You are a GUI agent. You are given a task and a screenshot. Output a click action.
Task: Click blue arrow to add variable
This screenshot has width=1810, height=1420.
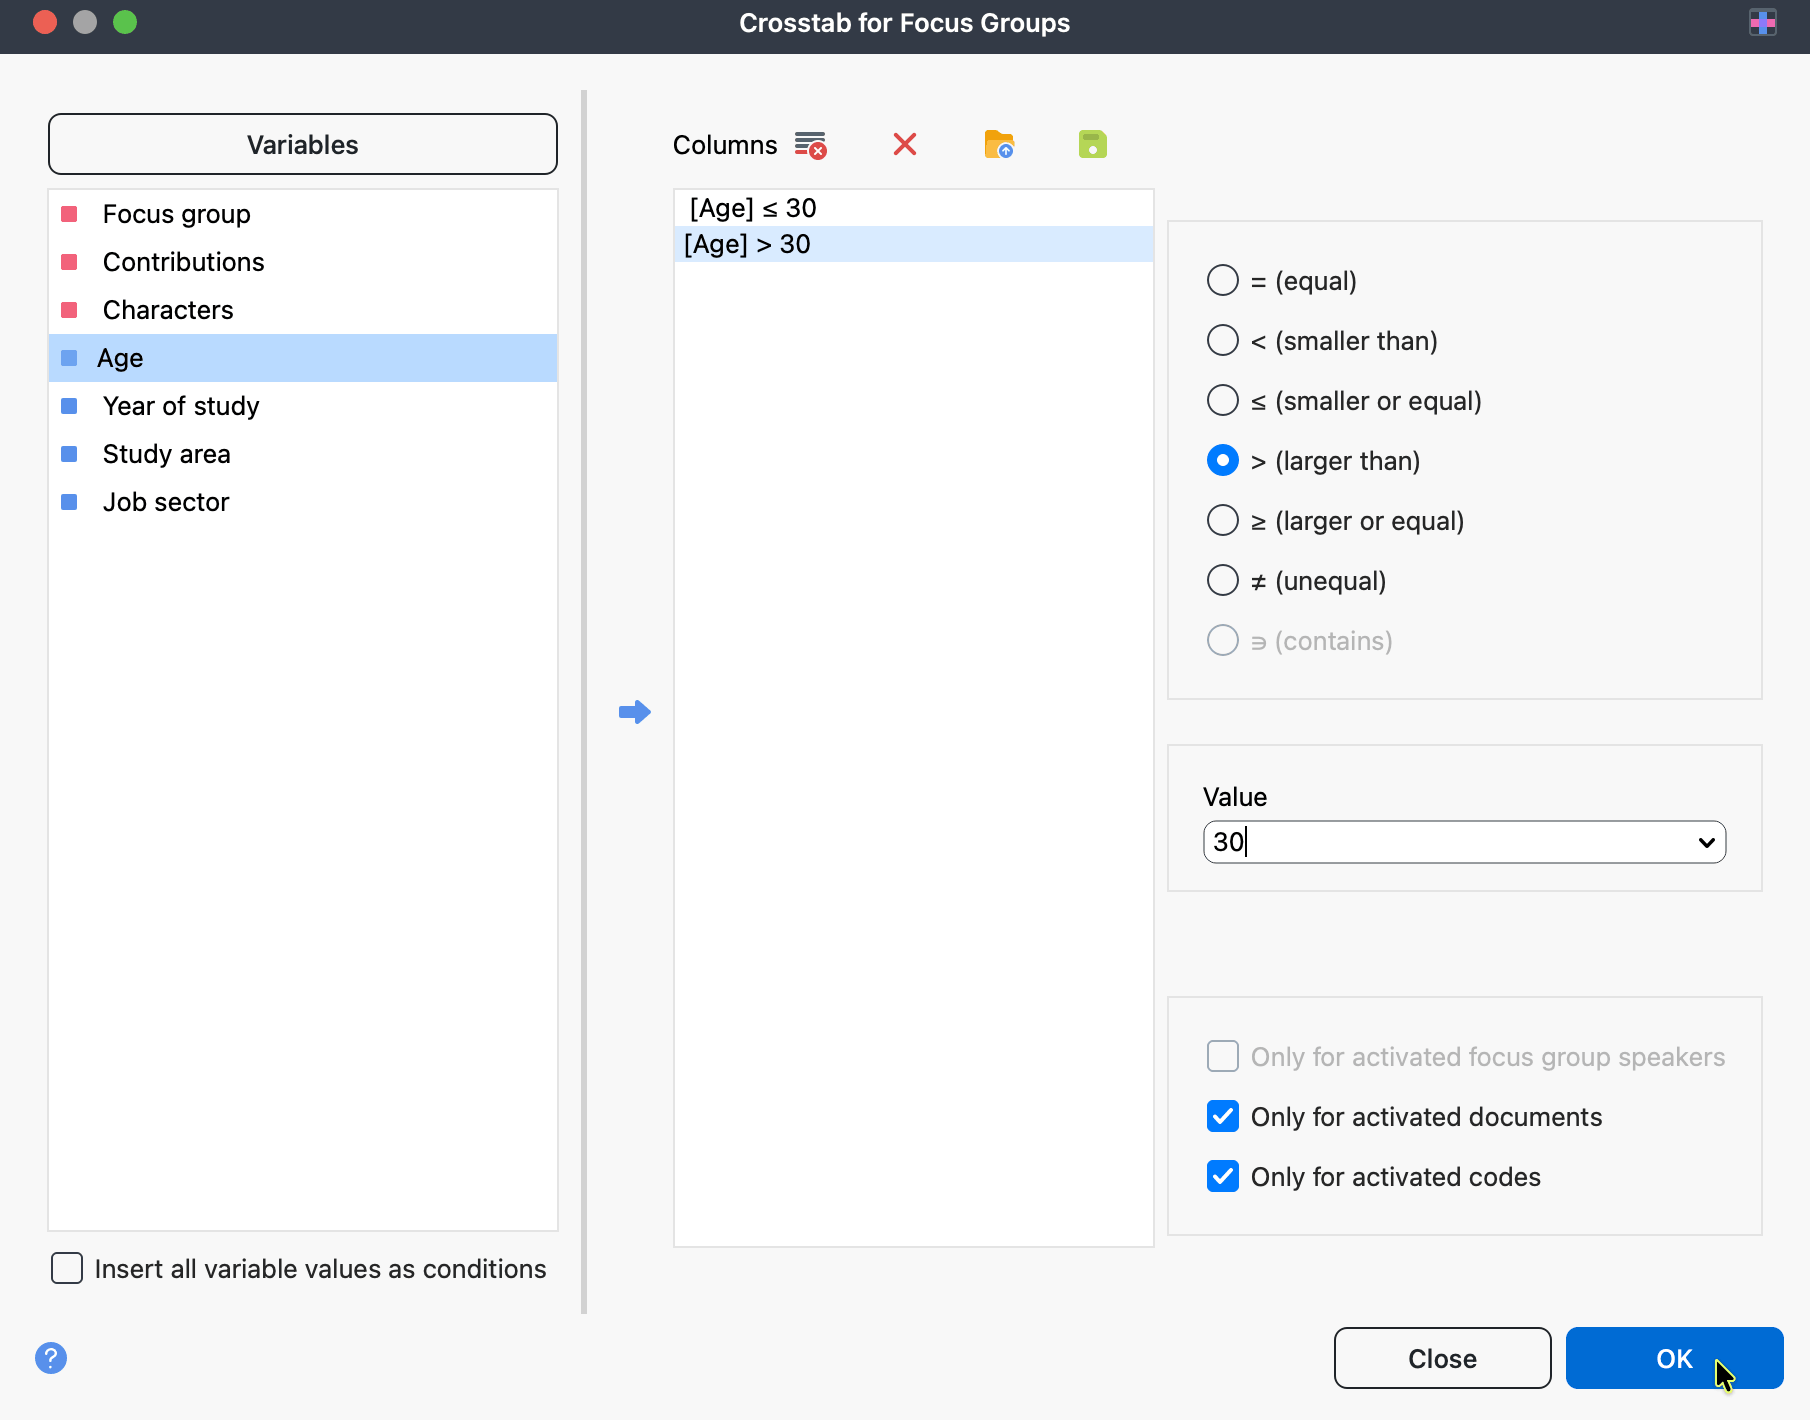(x=635, y=712)
